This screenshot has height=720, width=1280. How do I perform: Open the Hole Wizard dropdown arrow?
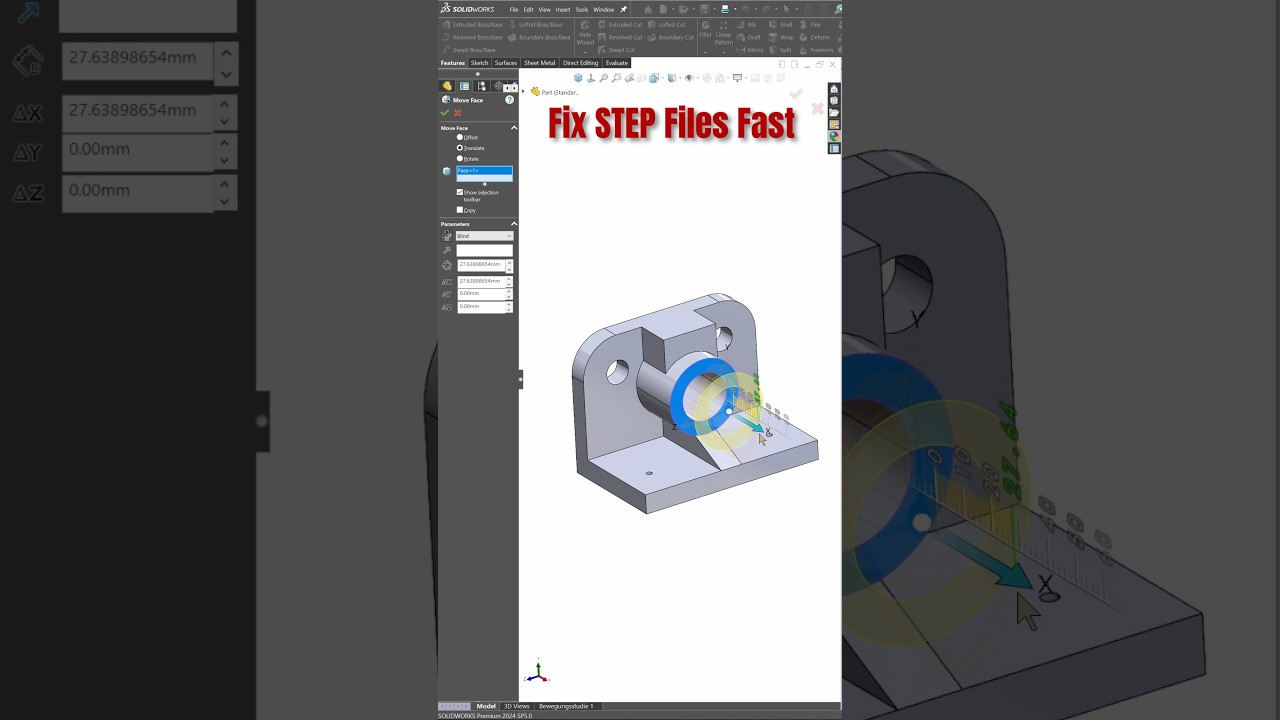pos(585,52)
